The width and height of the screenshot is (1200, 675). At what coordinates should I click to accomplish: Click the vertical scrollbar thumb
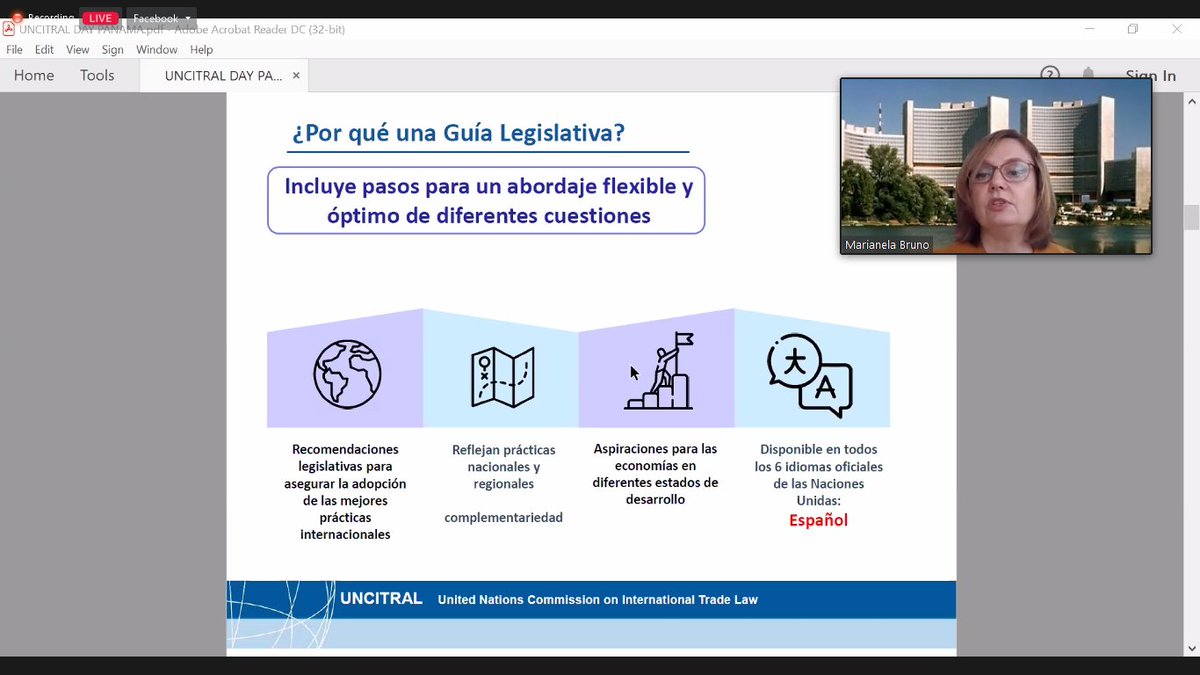click(1191, 217)
